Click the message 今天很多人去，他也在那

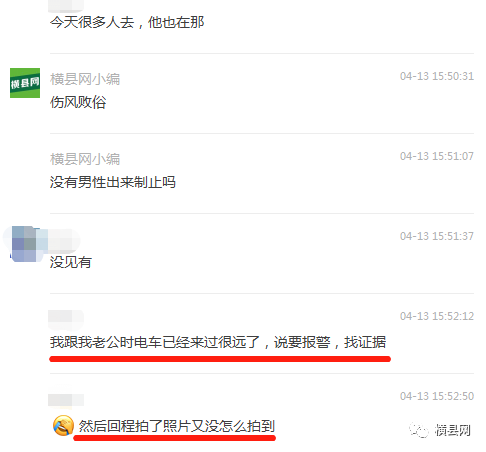[x=127, y=22]
